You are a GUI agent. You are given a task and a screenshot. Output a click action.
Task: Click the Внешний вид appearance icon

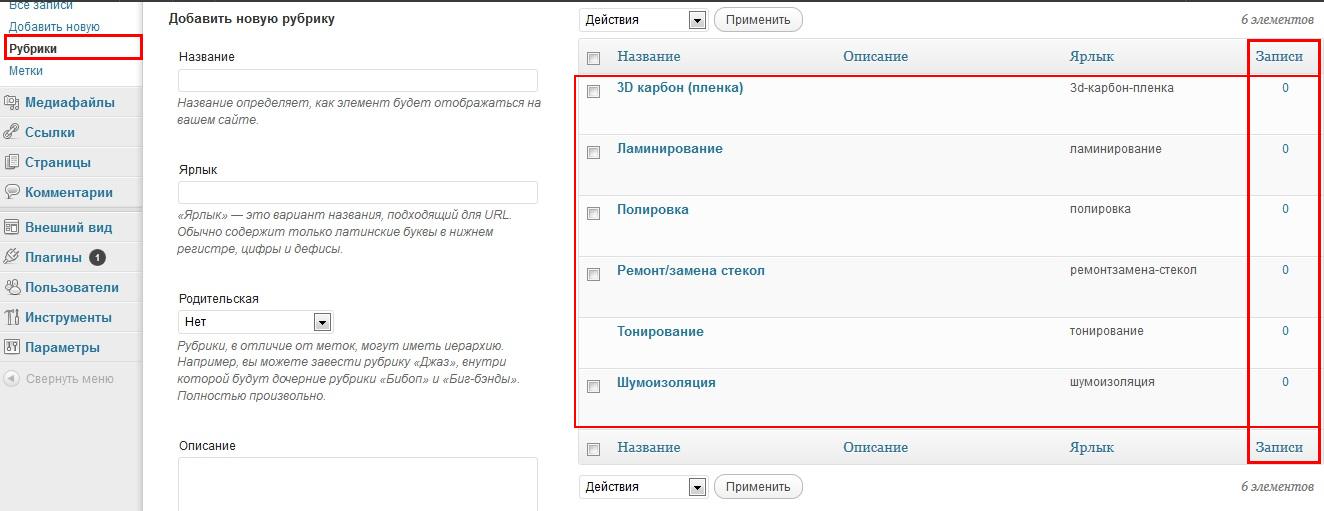12,227
